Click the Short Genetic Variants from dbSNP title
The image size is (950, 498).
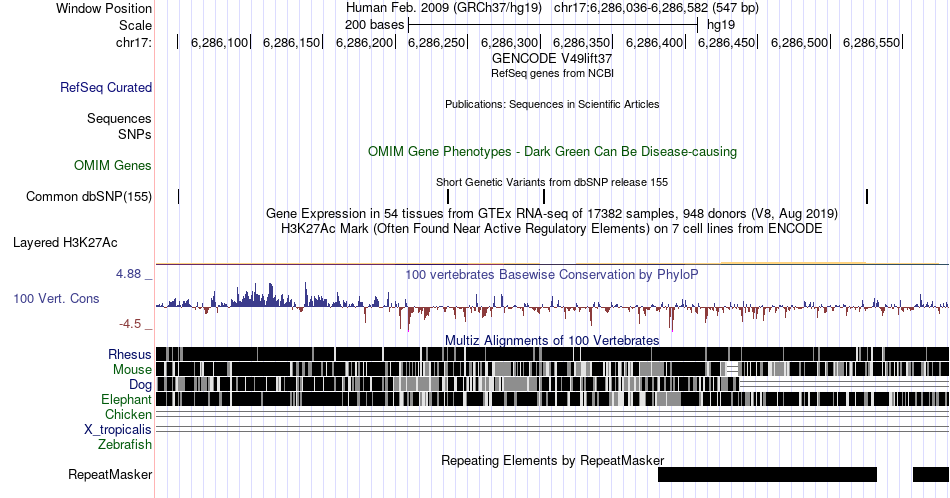click(552, 182)
